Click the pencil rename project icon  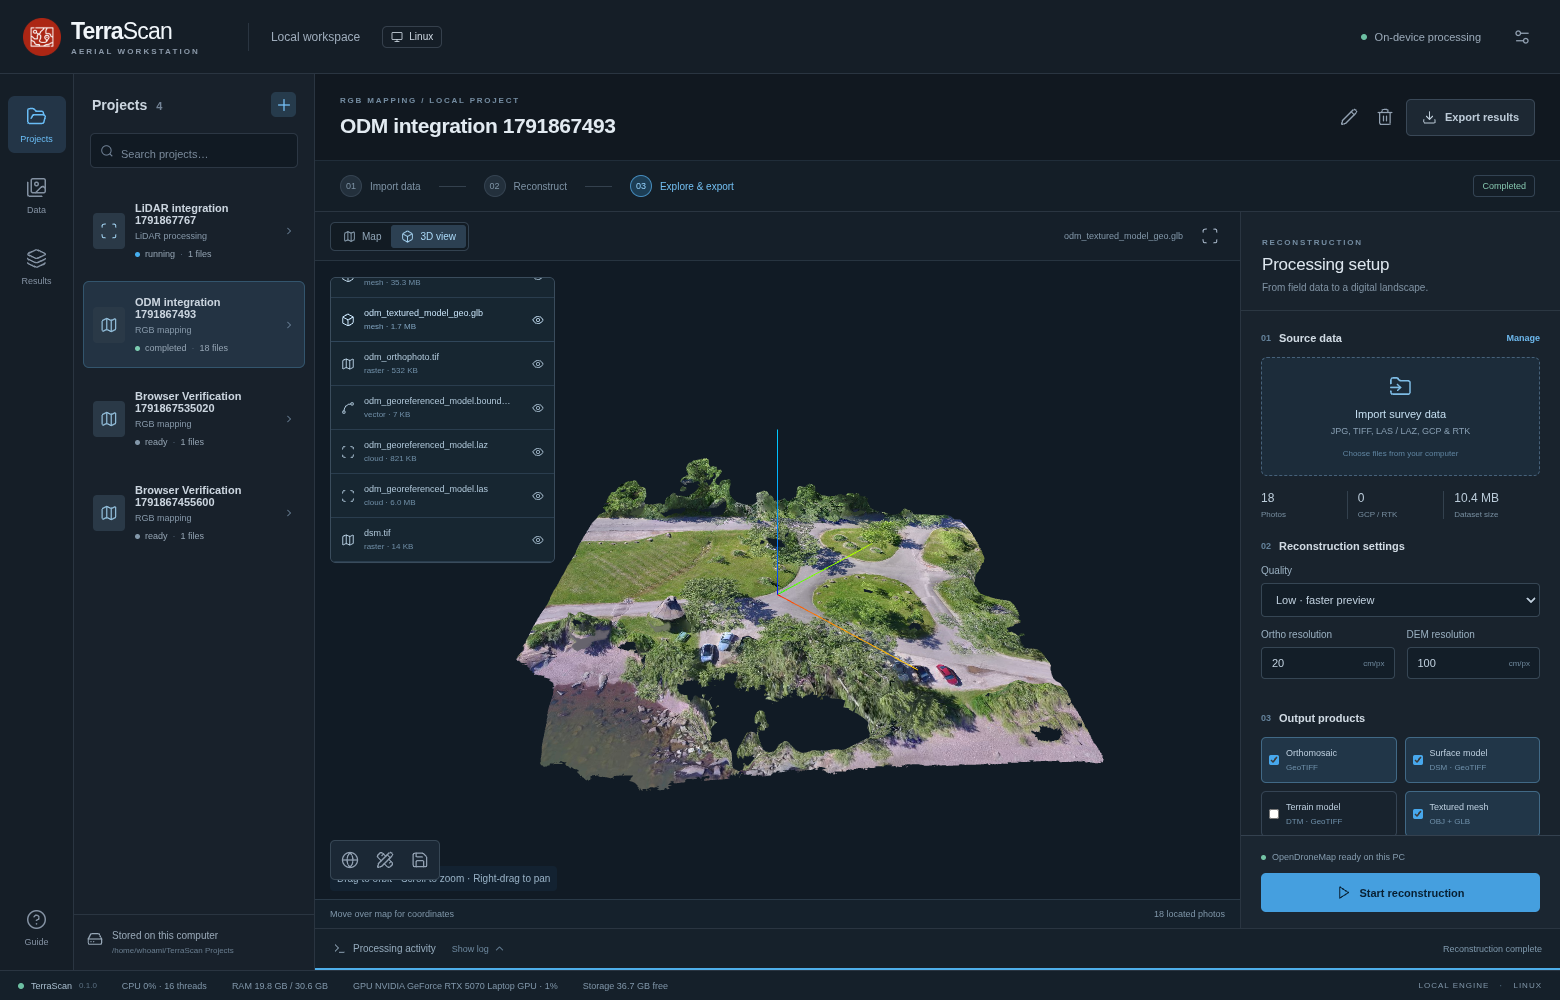[1349, 117]
